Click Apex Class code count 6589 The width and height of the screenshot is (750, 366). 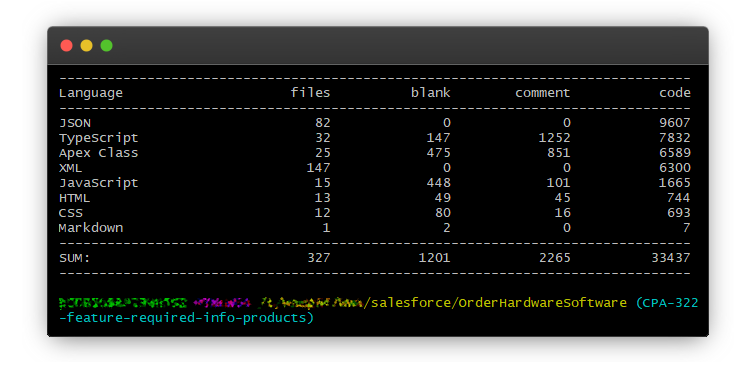674,153
